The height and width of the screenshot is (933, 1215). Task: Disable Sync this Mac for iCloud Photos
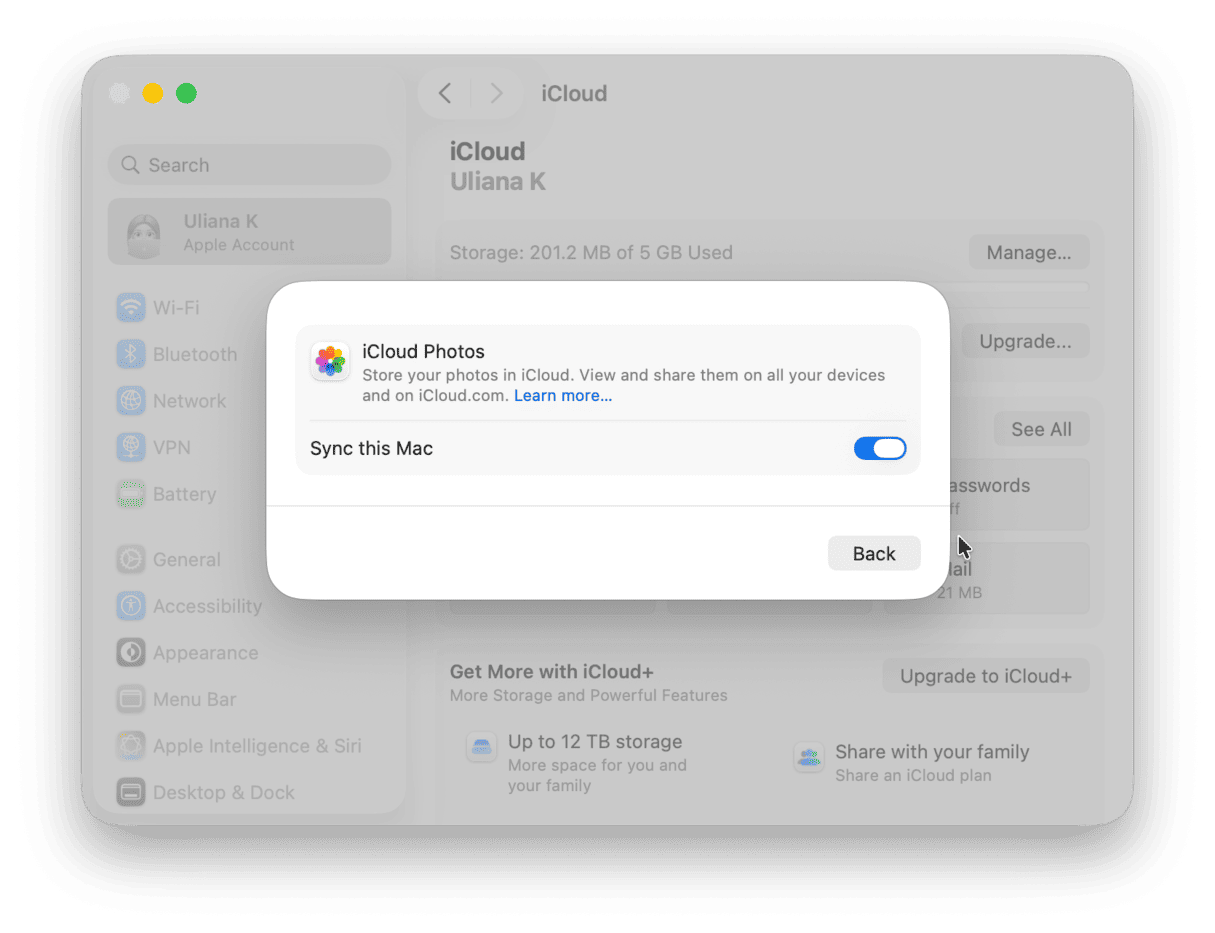click(879, 448)
